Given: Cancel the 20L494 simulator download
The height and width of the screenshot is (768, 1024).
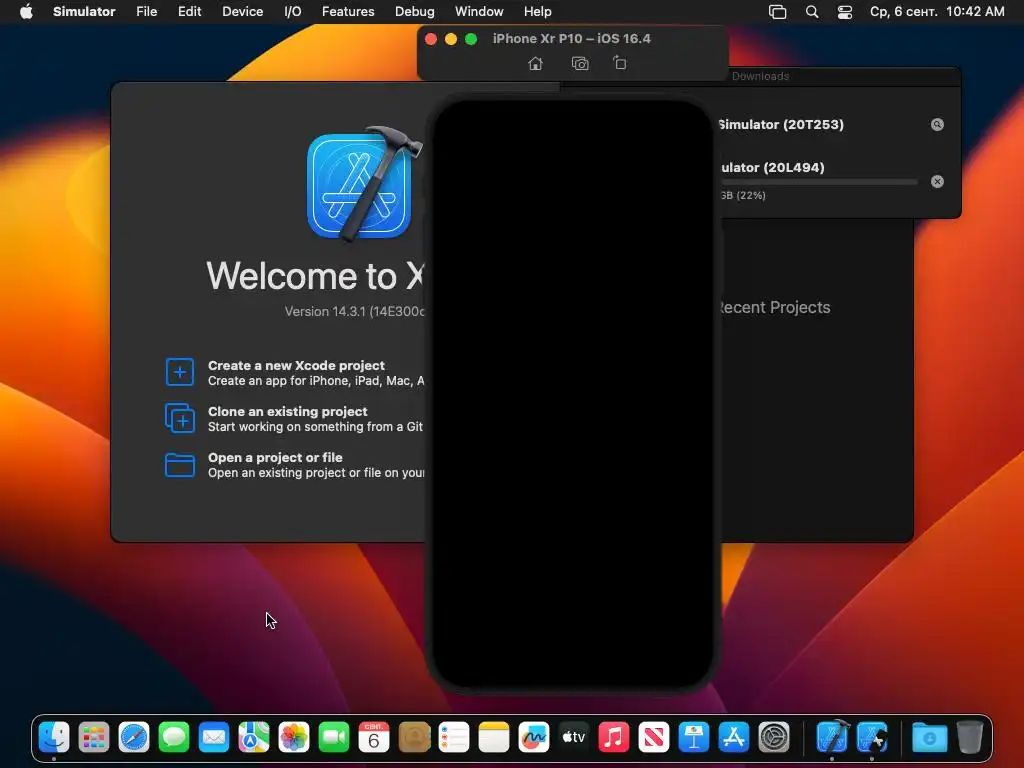Looking at the screenshot, I should pos(937,182).
